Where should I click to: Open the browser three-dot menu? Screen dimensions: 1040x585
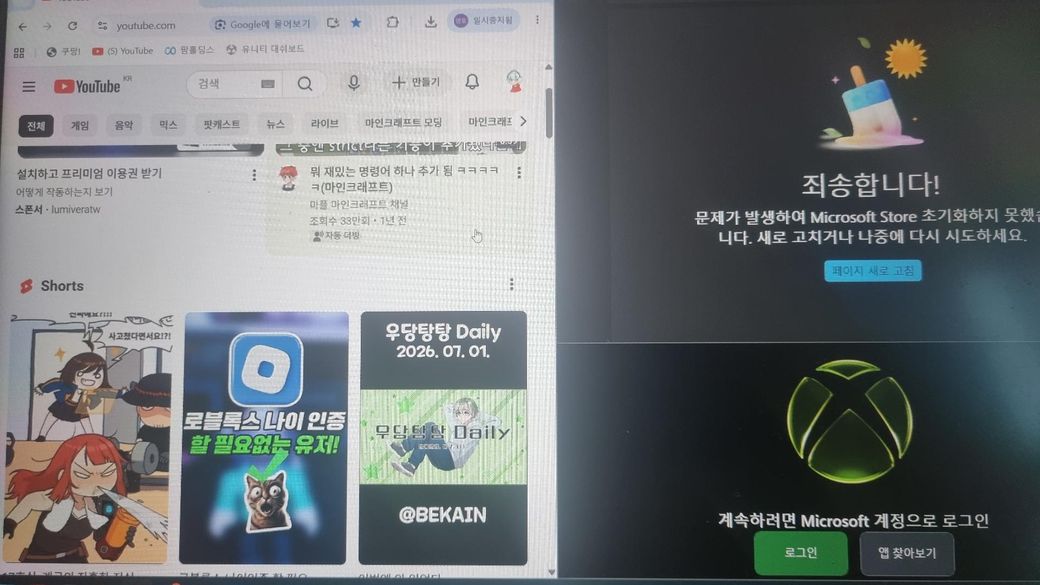[x=537, y=20]
